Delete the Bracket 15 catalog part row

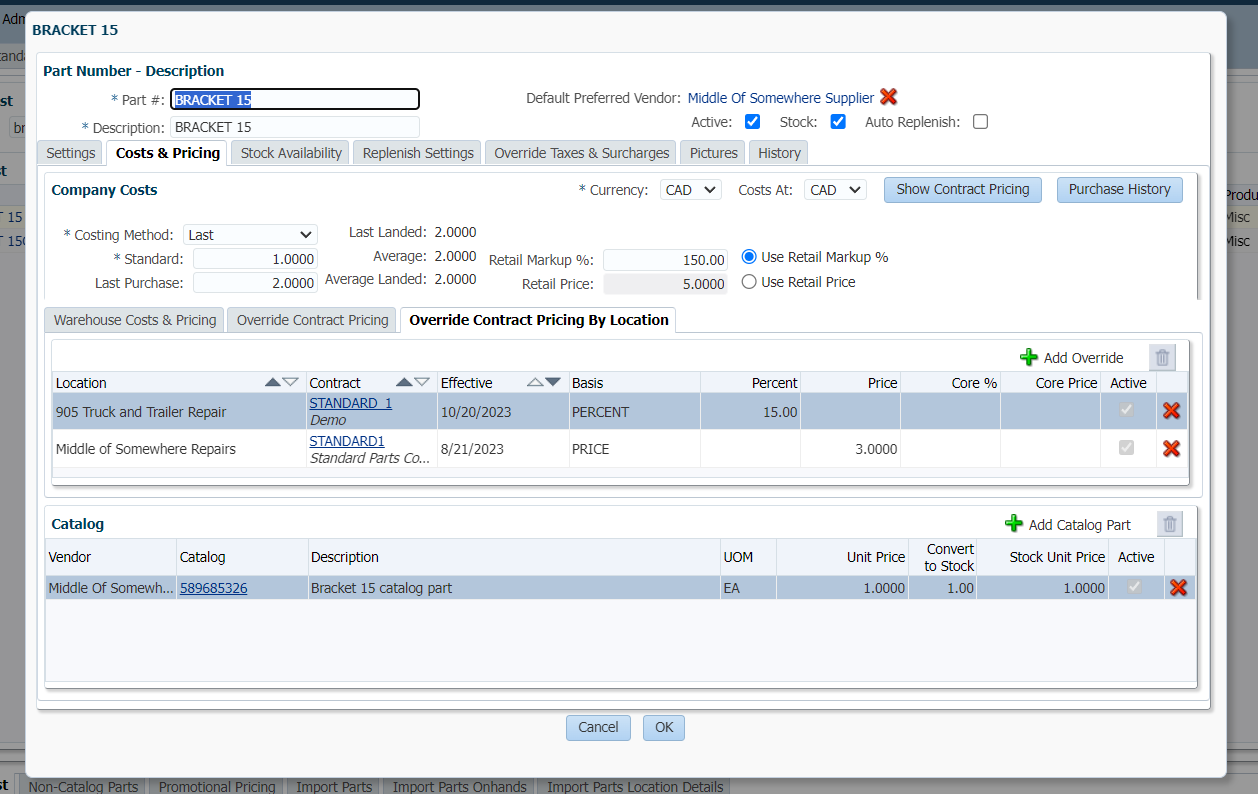coord(1178,588)
